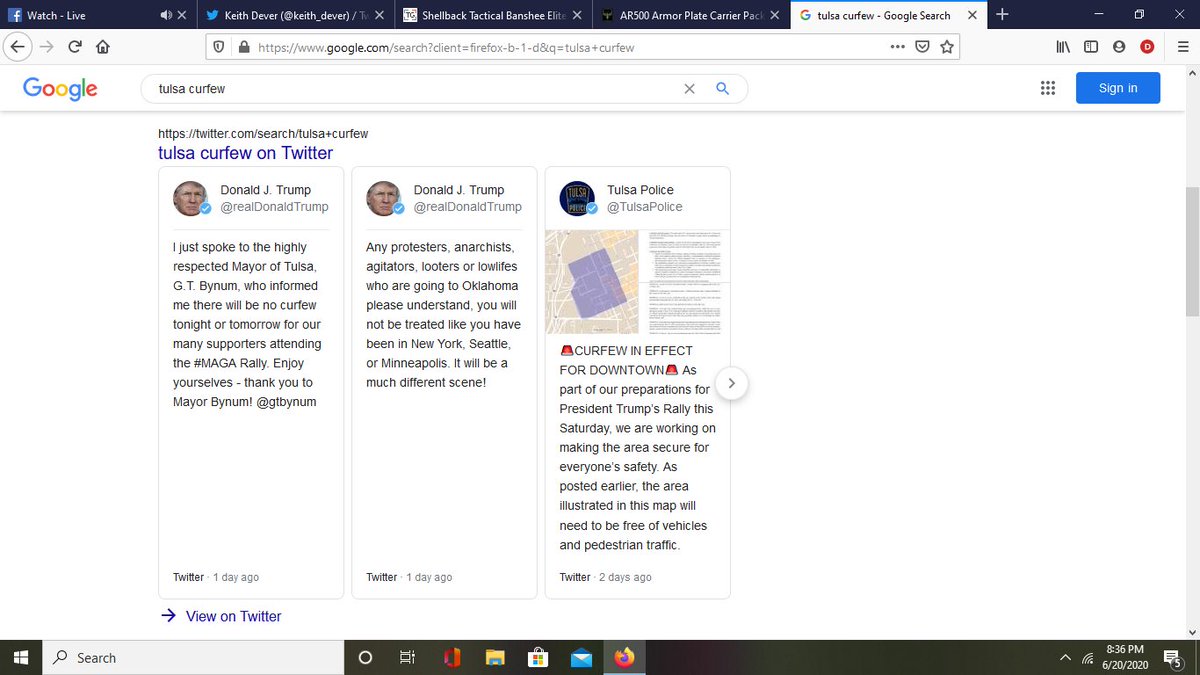Mute the Watch - Live Facebook tab
The height and width of the screenshot is (675, 1200).
(165, 16)
